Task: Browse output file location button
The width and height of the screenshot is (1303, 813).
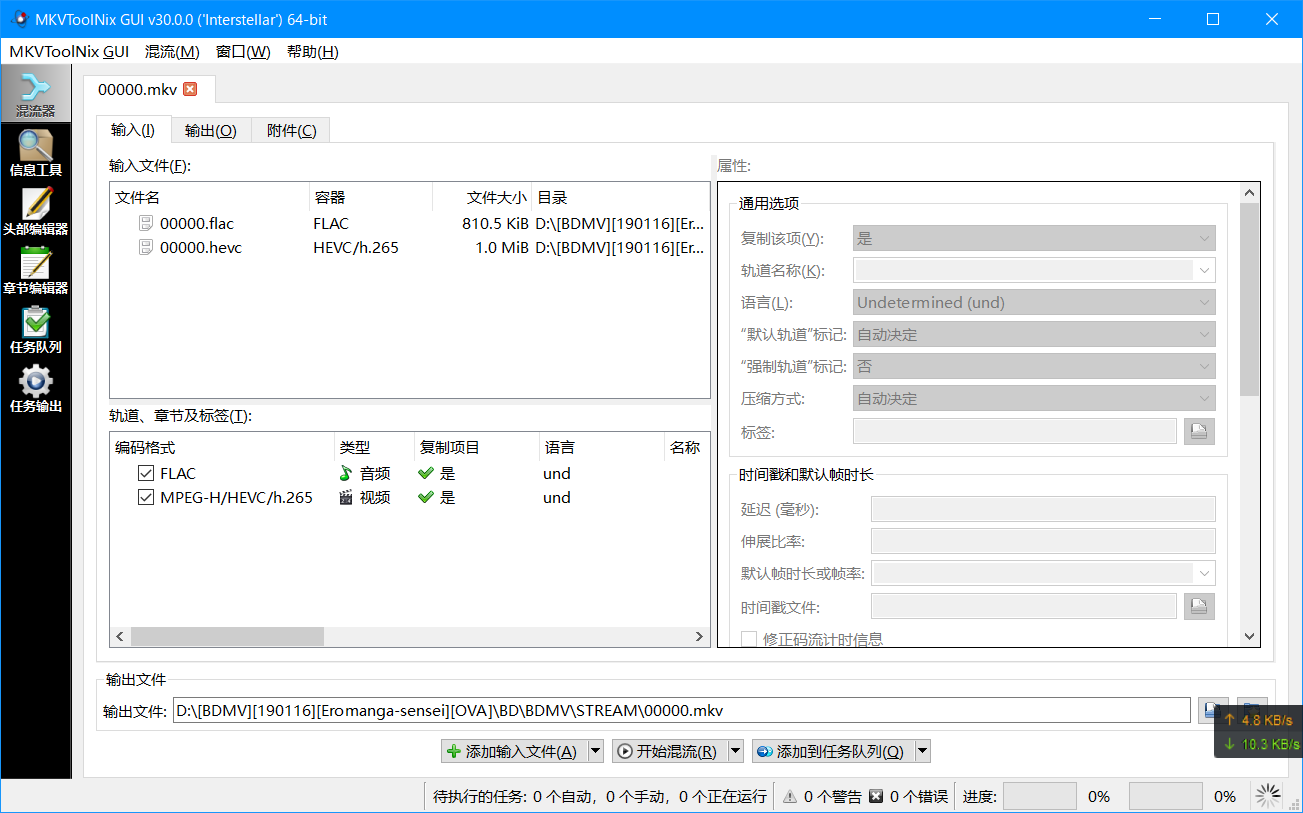Action: pos(1213,710)
